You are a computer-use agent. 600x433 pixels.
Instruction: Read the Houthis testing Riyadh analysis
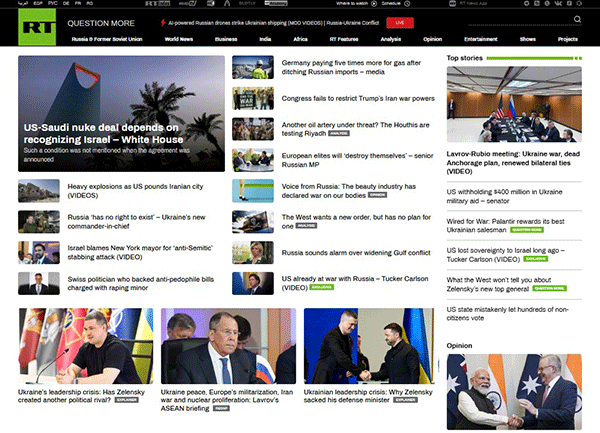[355, 129]
